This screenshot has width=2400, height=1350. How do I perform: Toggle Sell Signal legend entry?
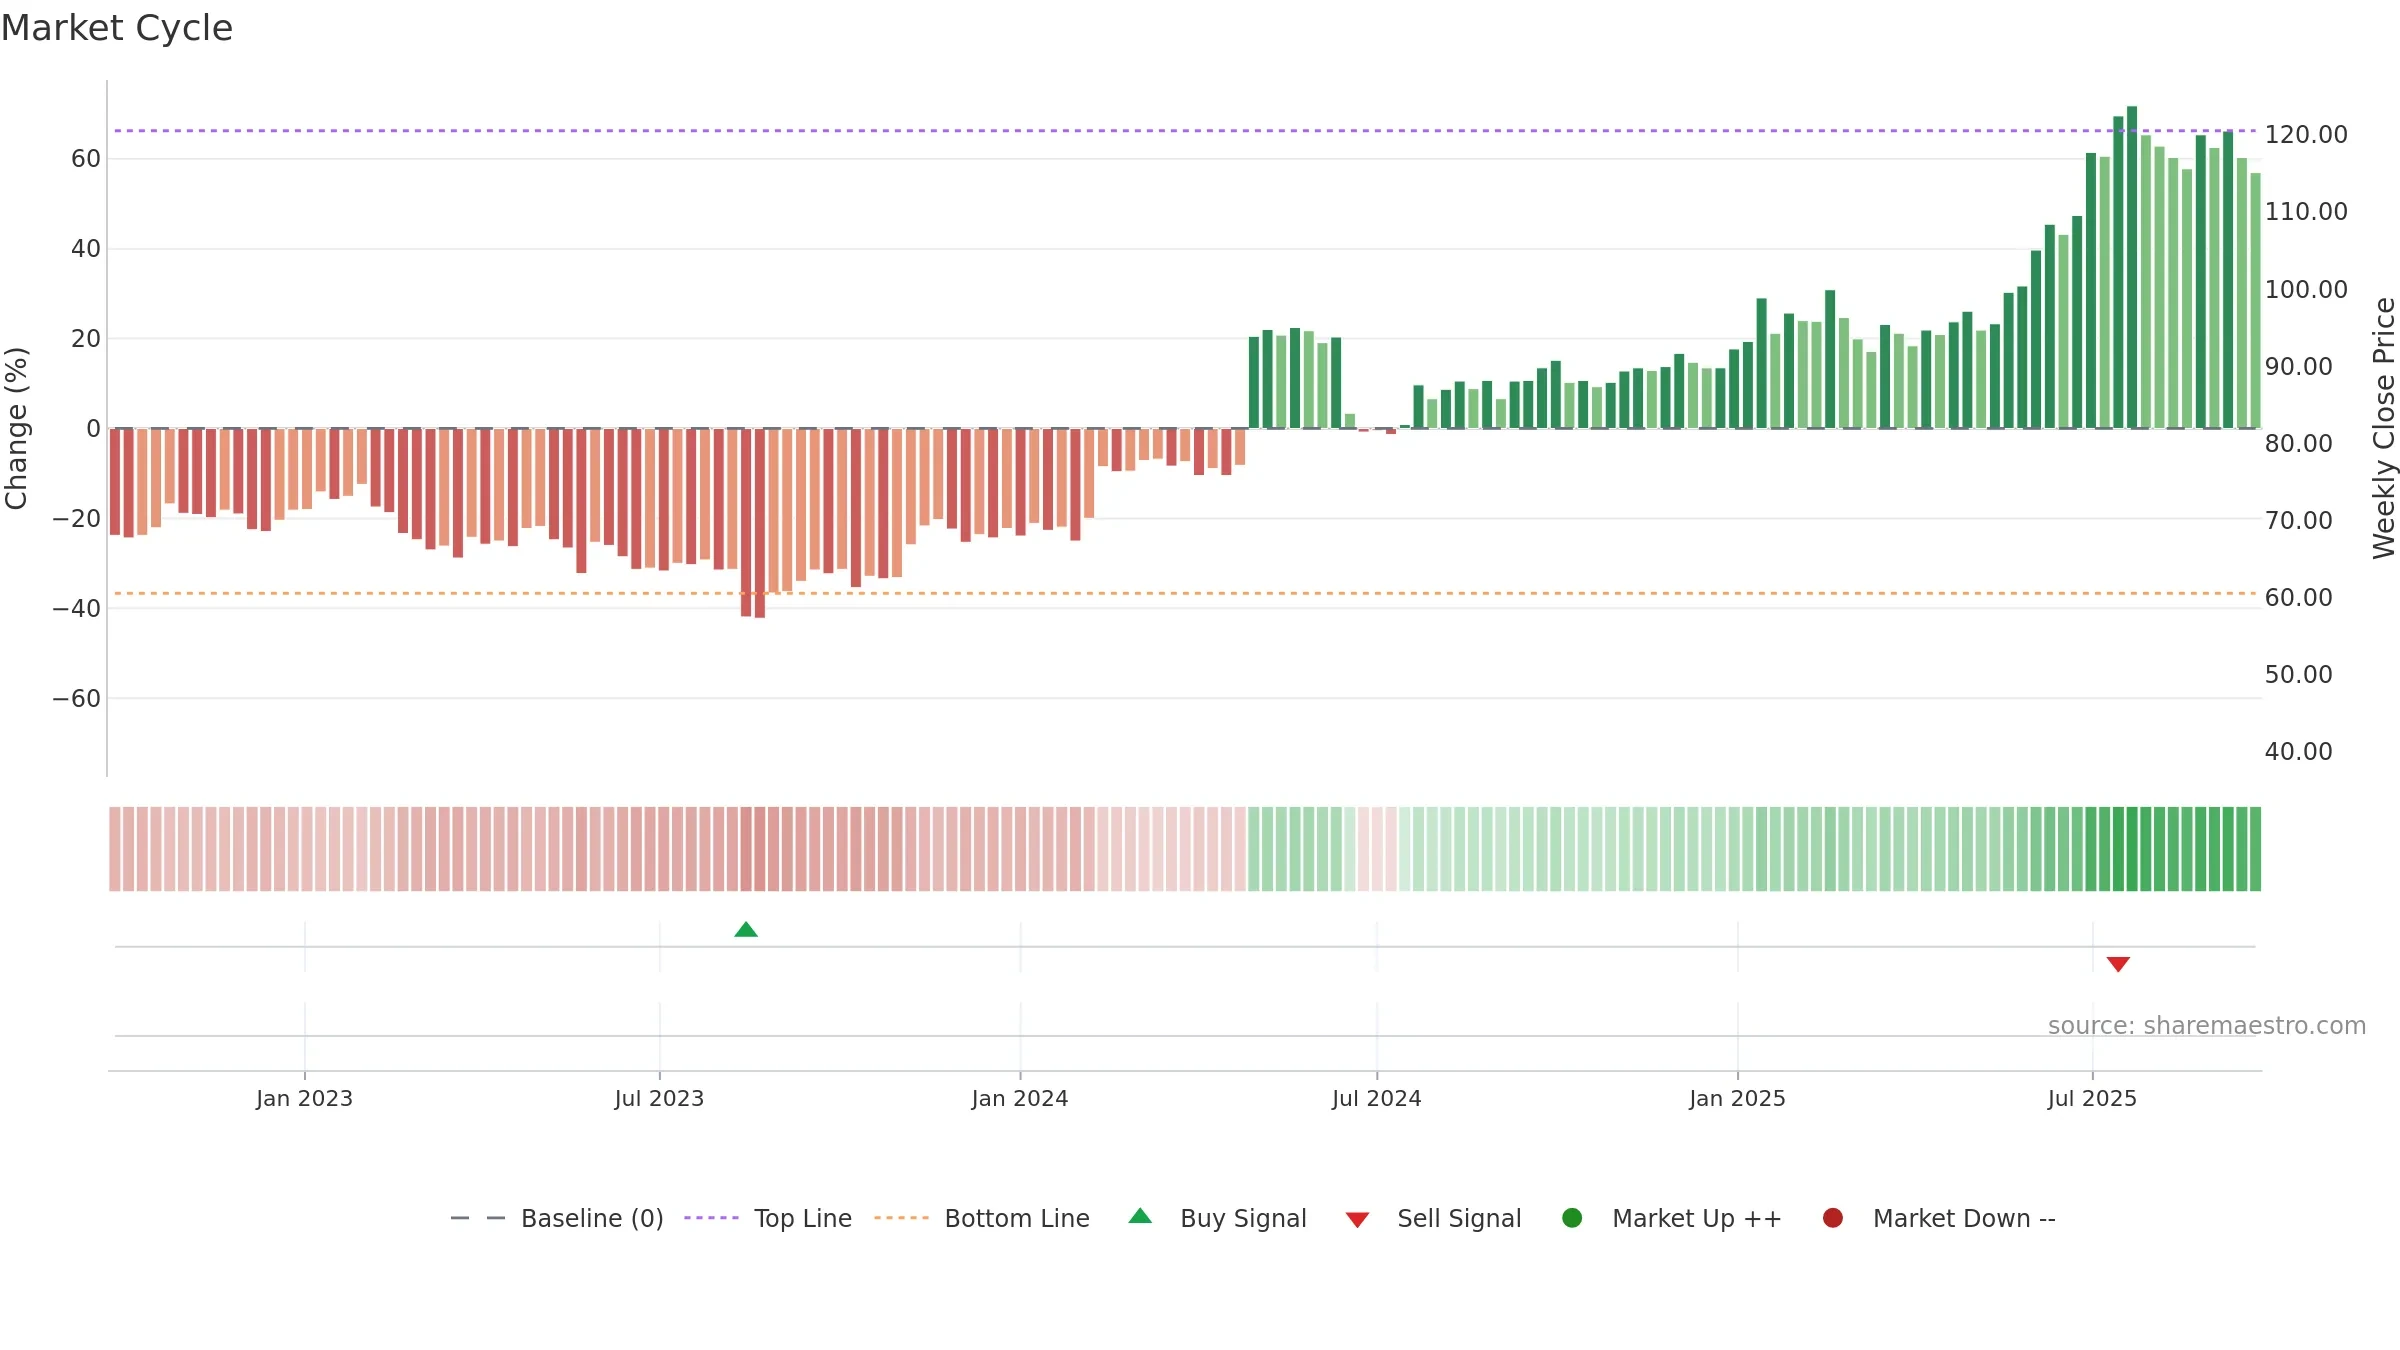pyautogui.click(x=1433, y=1218)
